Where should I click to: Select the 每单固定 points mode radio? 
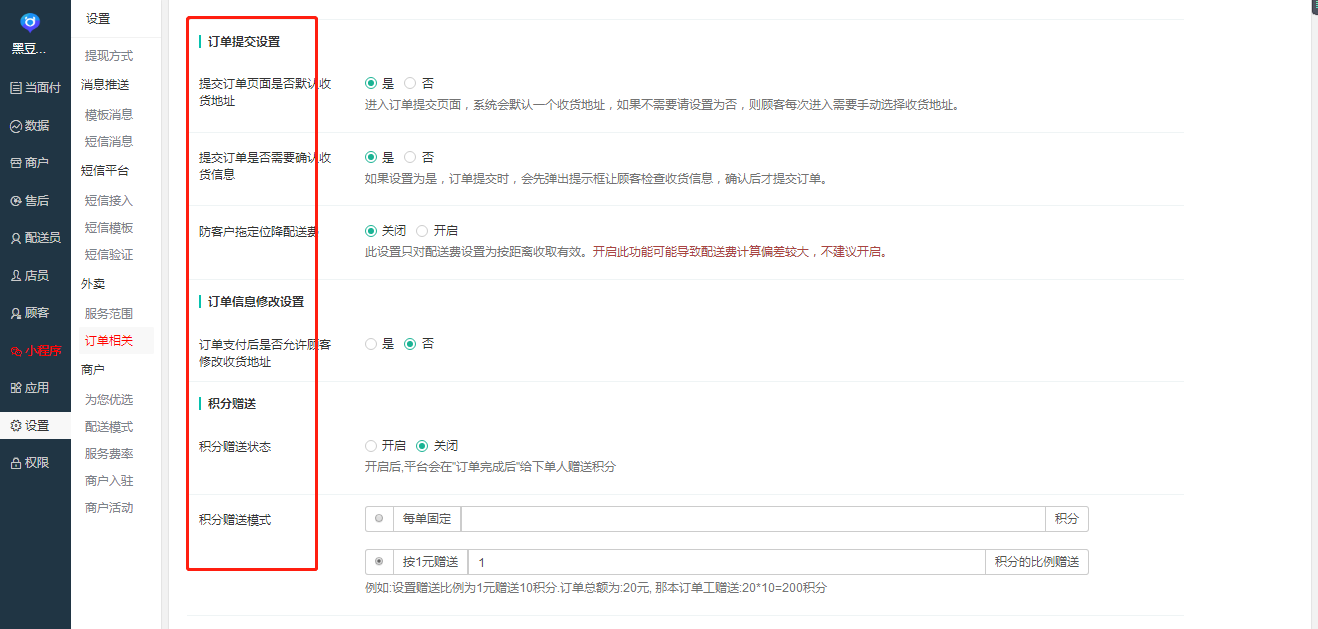click(379, 519)
